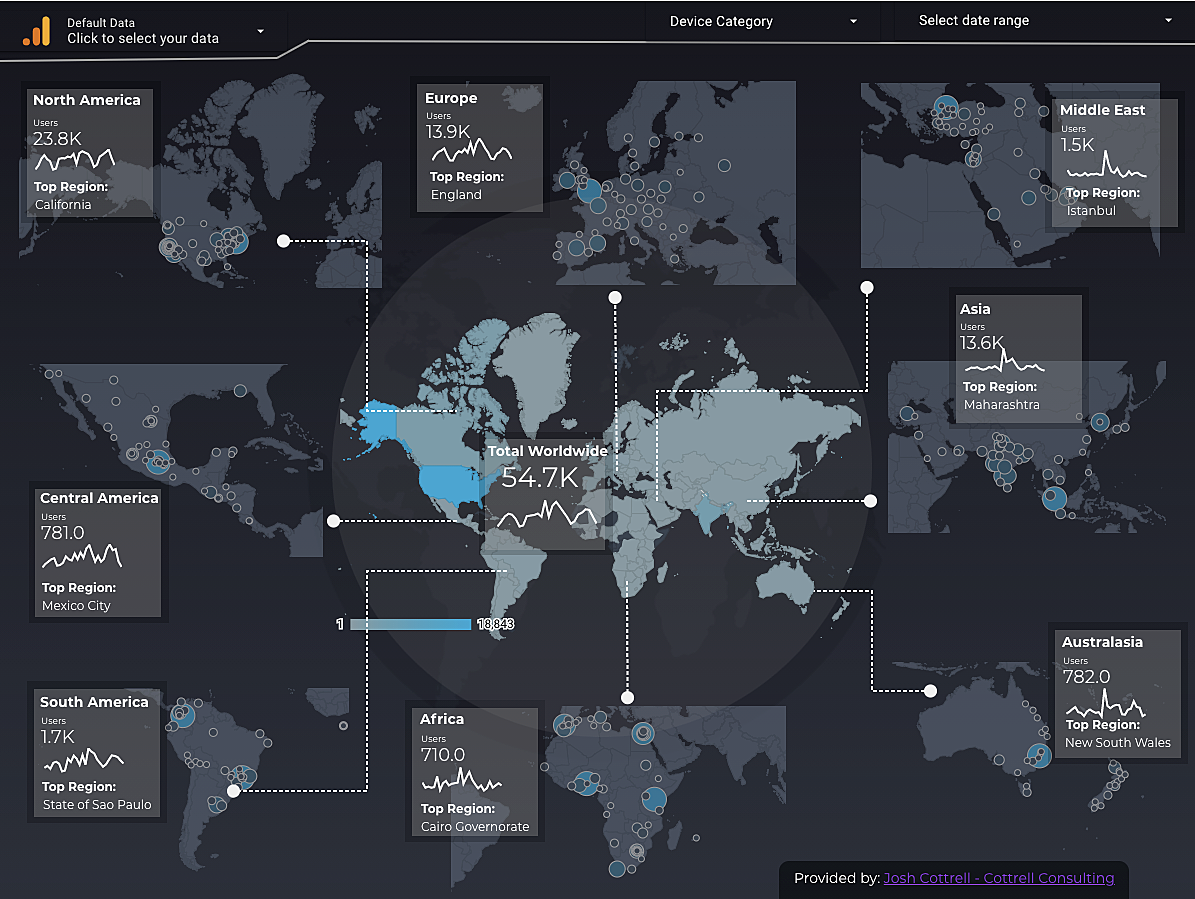Viewport: 1195px width, 899px height.
Task: Select State of Sao Paulo in South America card
Action: pos(97,805)
